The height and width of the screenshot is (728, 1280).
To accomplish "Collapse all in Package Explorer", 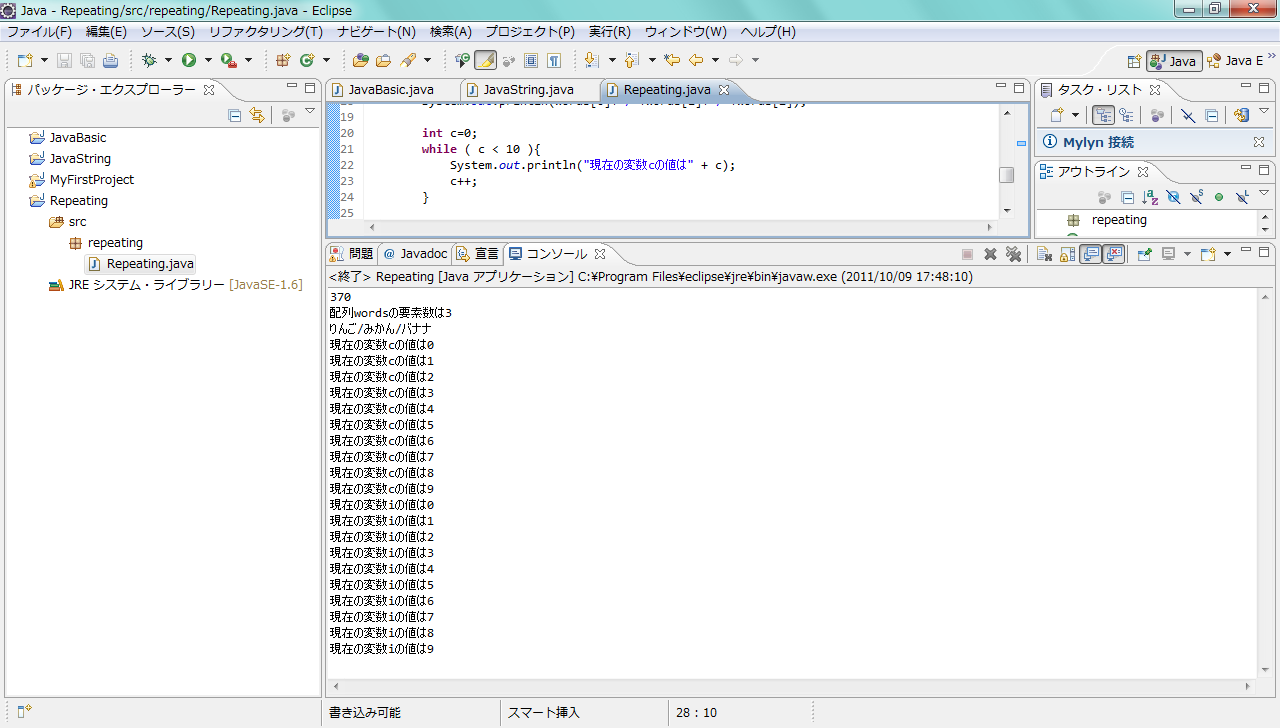I will click(x=235, y=115).
